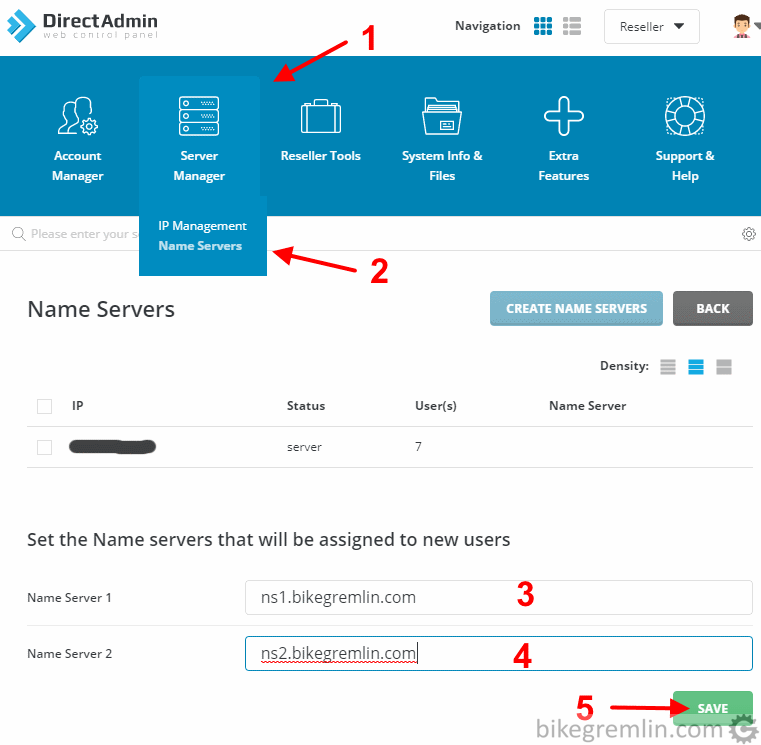Open the Extra Features section
761x745 pixels.
coord(563,139)
